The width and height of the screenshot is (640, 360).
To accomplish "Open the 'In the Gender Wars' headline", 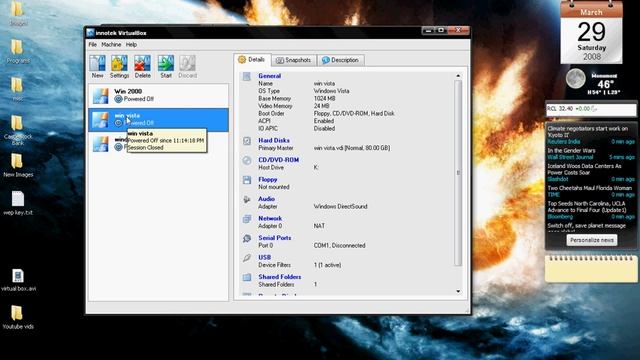I will click(571, 151).
